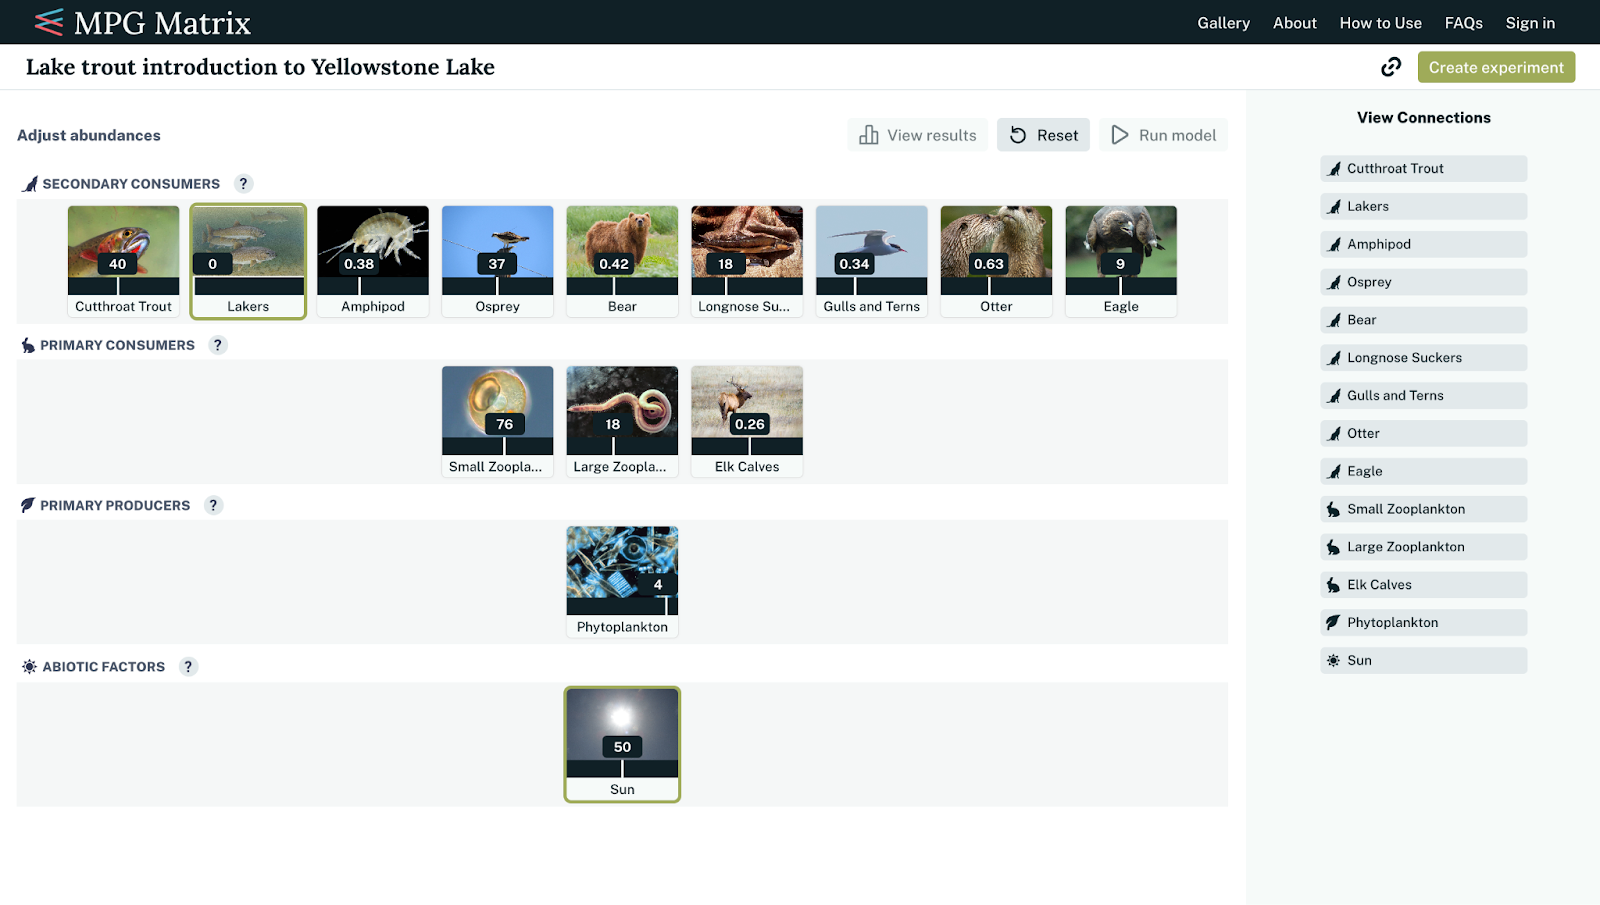Open the FAQs page
Screen dimensions: 1600x905
click(1464, 23)
